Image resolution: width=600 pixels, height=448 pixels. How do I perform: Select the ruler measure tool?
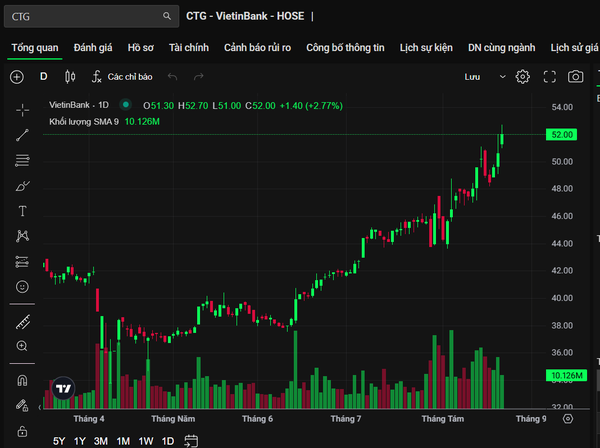tap(23, 322)
